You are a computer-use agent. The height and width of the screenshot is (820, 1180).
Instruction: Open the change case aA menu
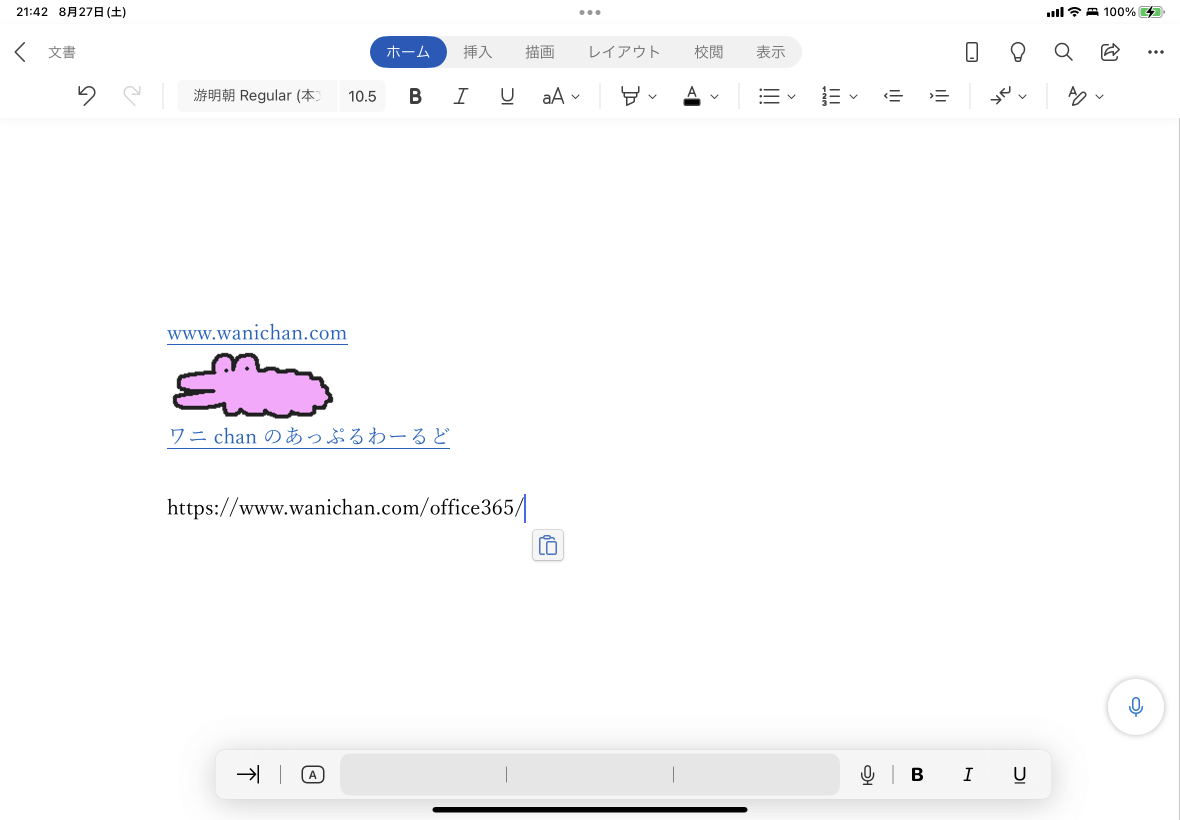(x=561, y=96)
